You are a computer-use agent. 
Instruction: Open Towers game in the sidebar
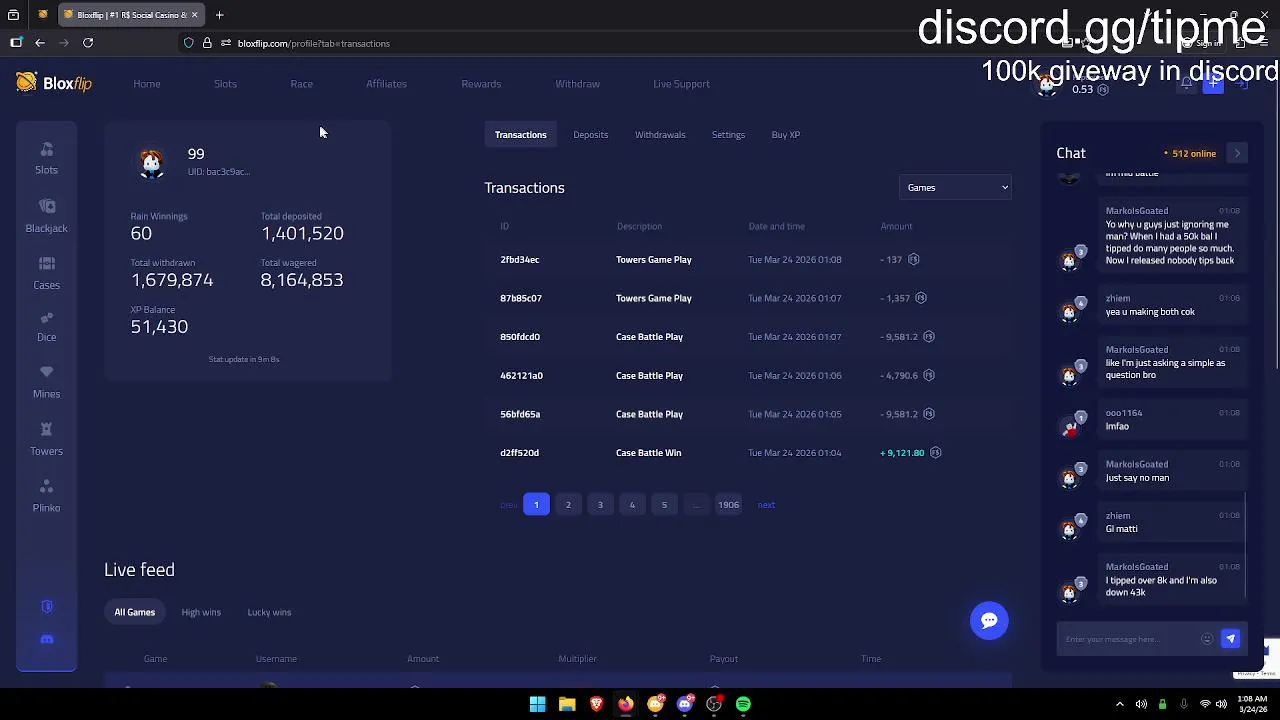46,439
